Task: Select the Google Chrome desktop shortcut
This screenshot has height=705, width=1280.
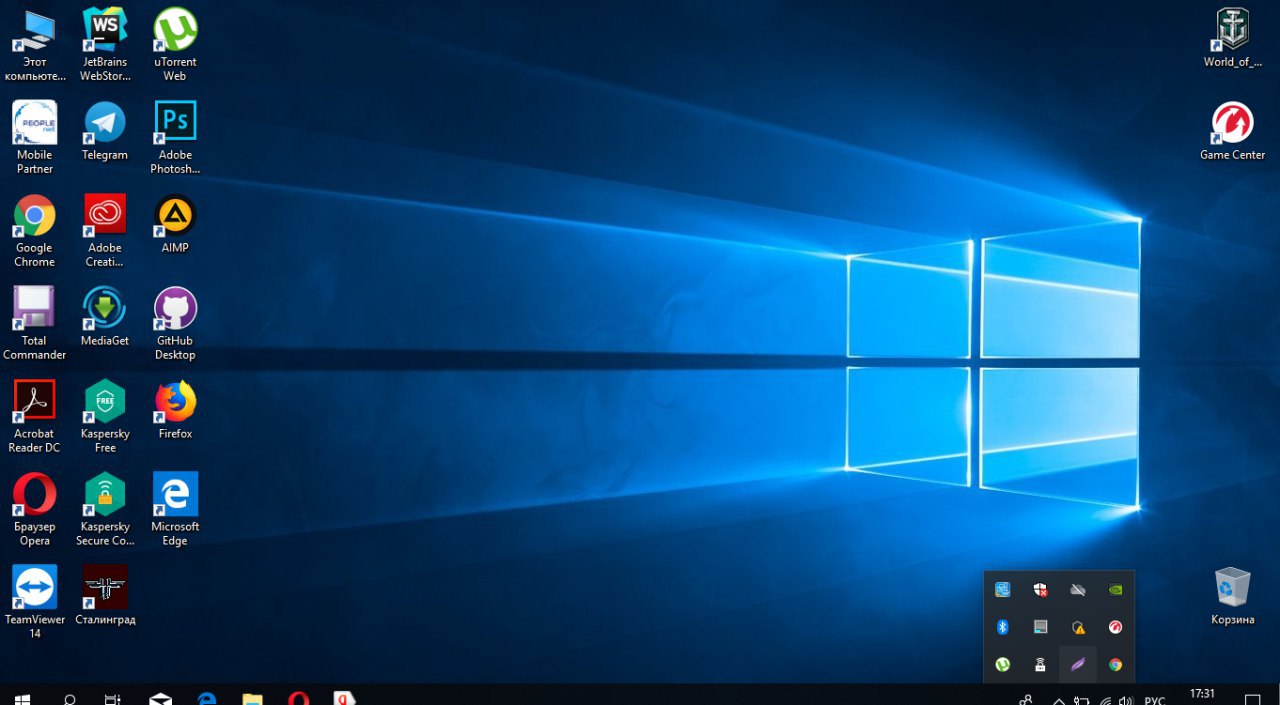Action: (34, 231)
